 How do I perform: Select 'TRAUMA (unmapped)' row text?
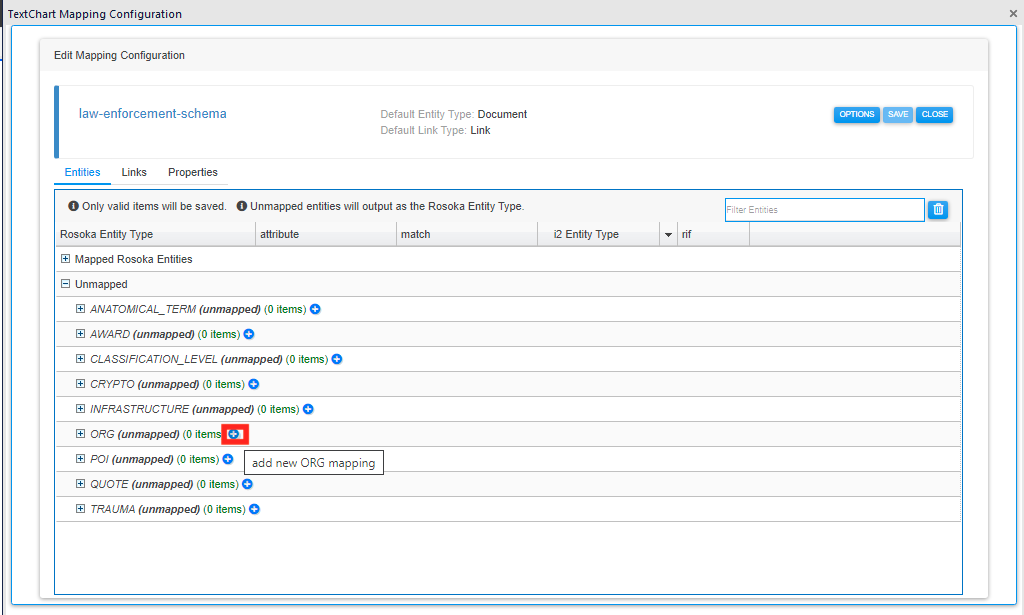coord(145,509)
